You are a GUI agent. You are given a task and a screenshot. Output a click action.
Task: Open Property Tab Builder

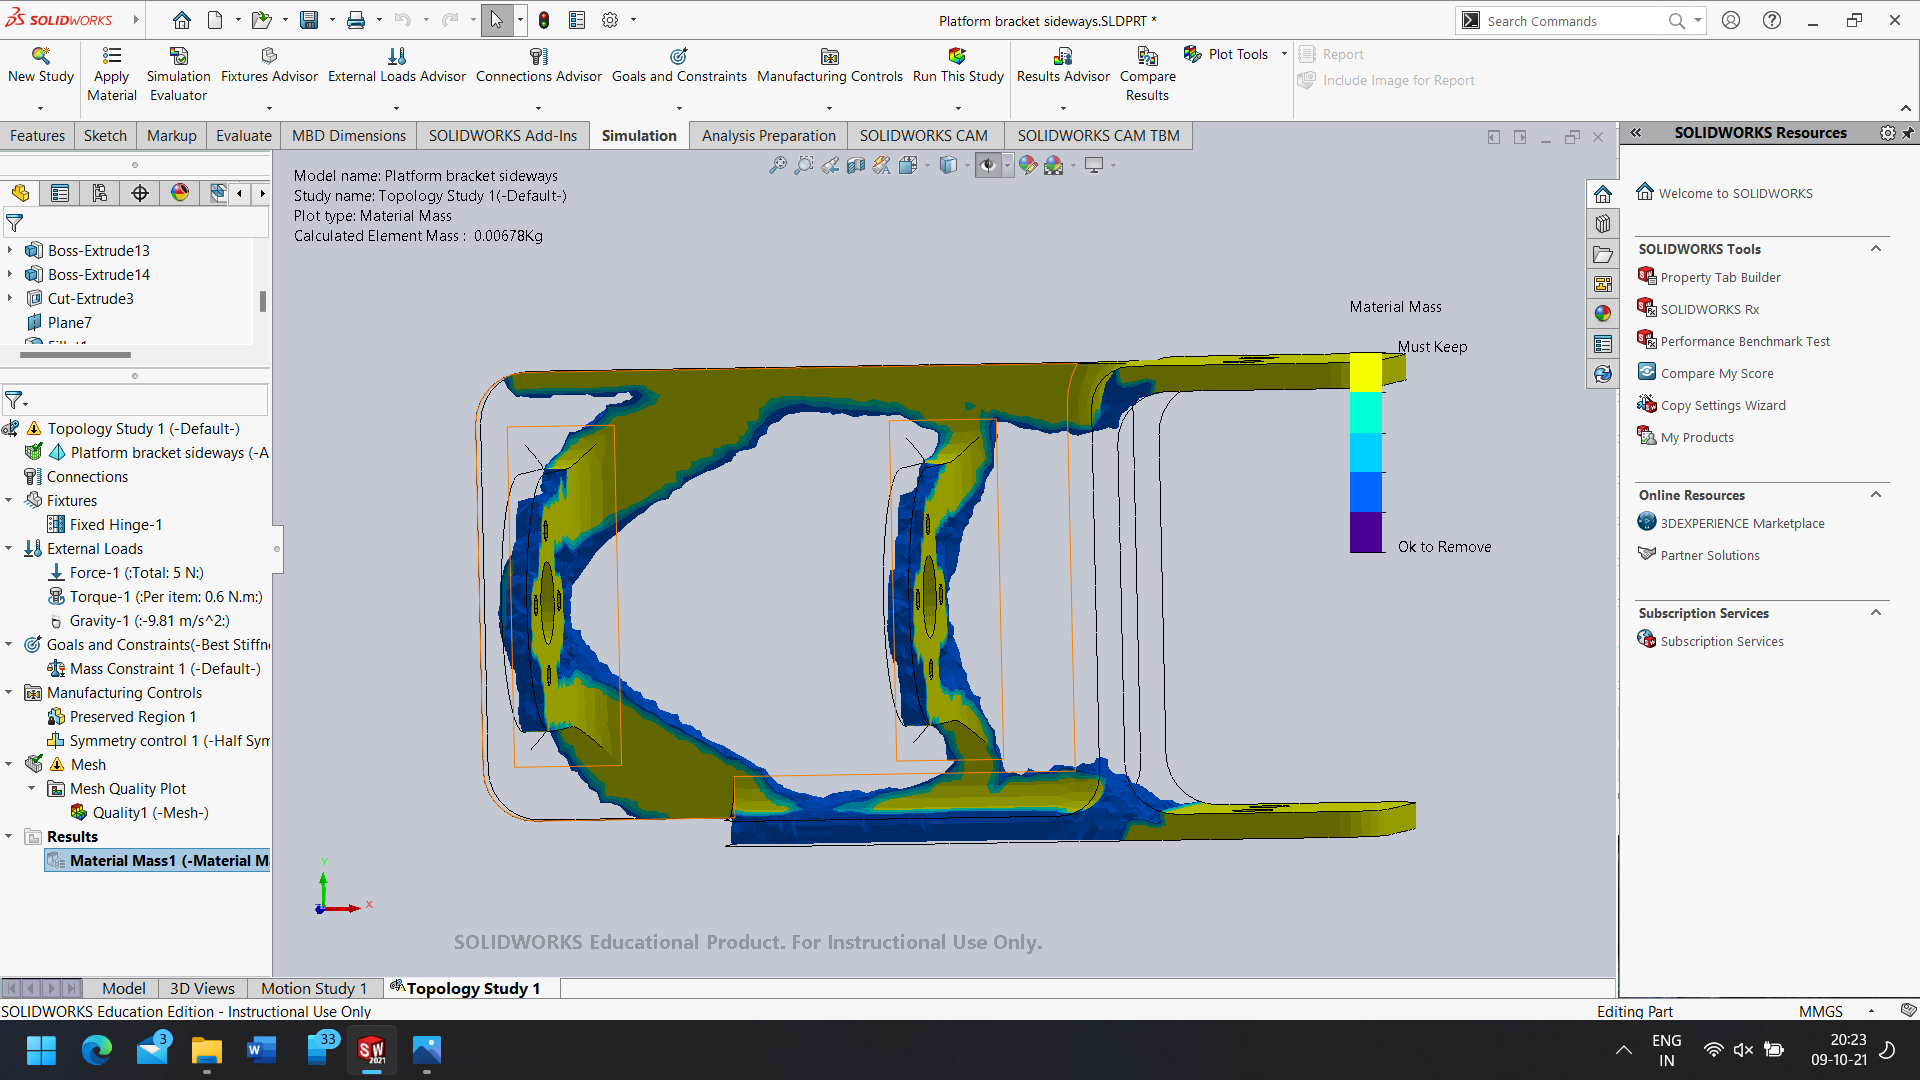point(1720,277)
